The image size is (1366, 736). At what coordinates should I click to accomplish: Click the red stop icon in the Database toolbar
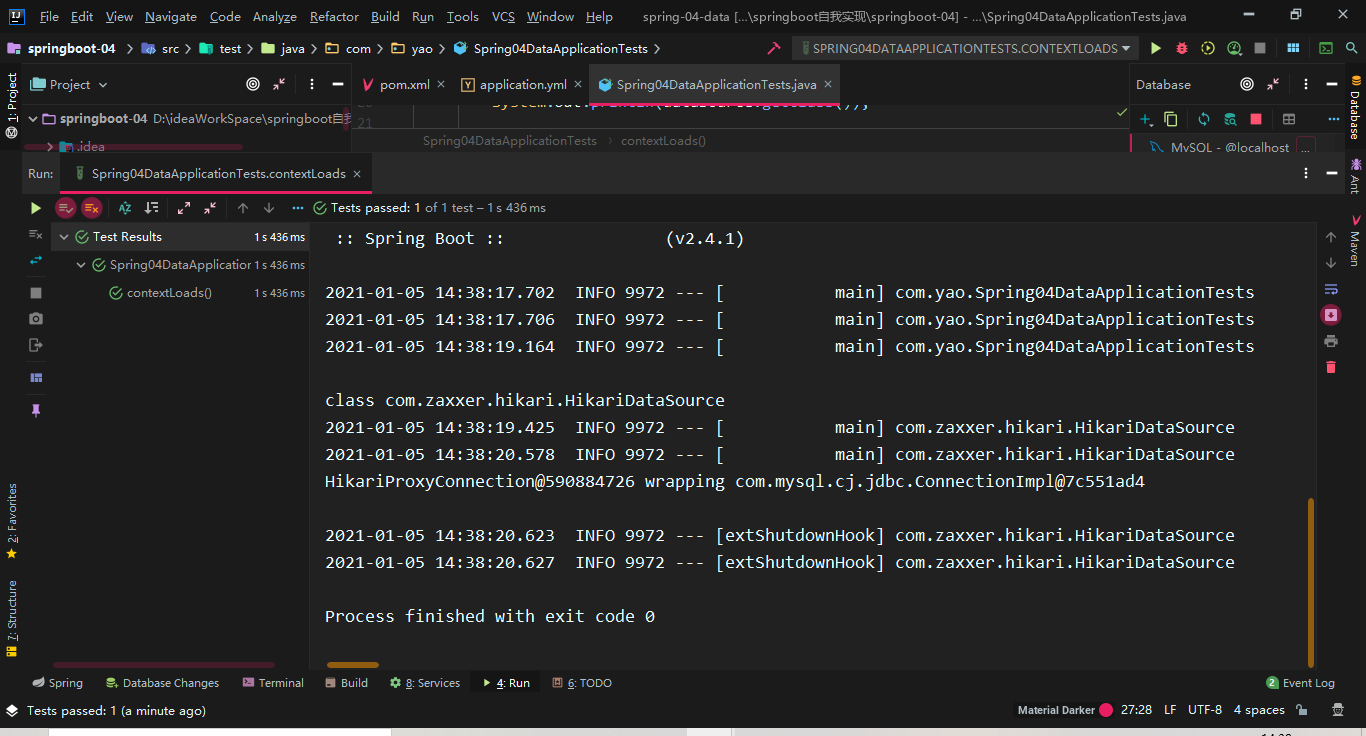(1256, 119)
